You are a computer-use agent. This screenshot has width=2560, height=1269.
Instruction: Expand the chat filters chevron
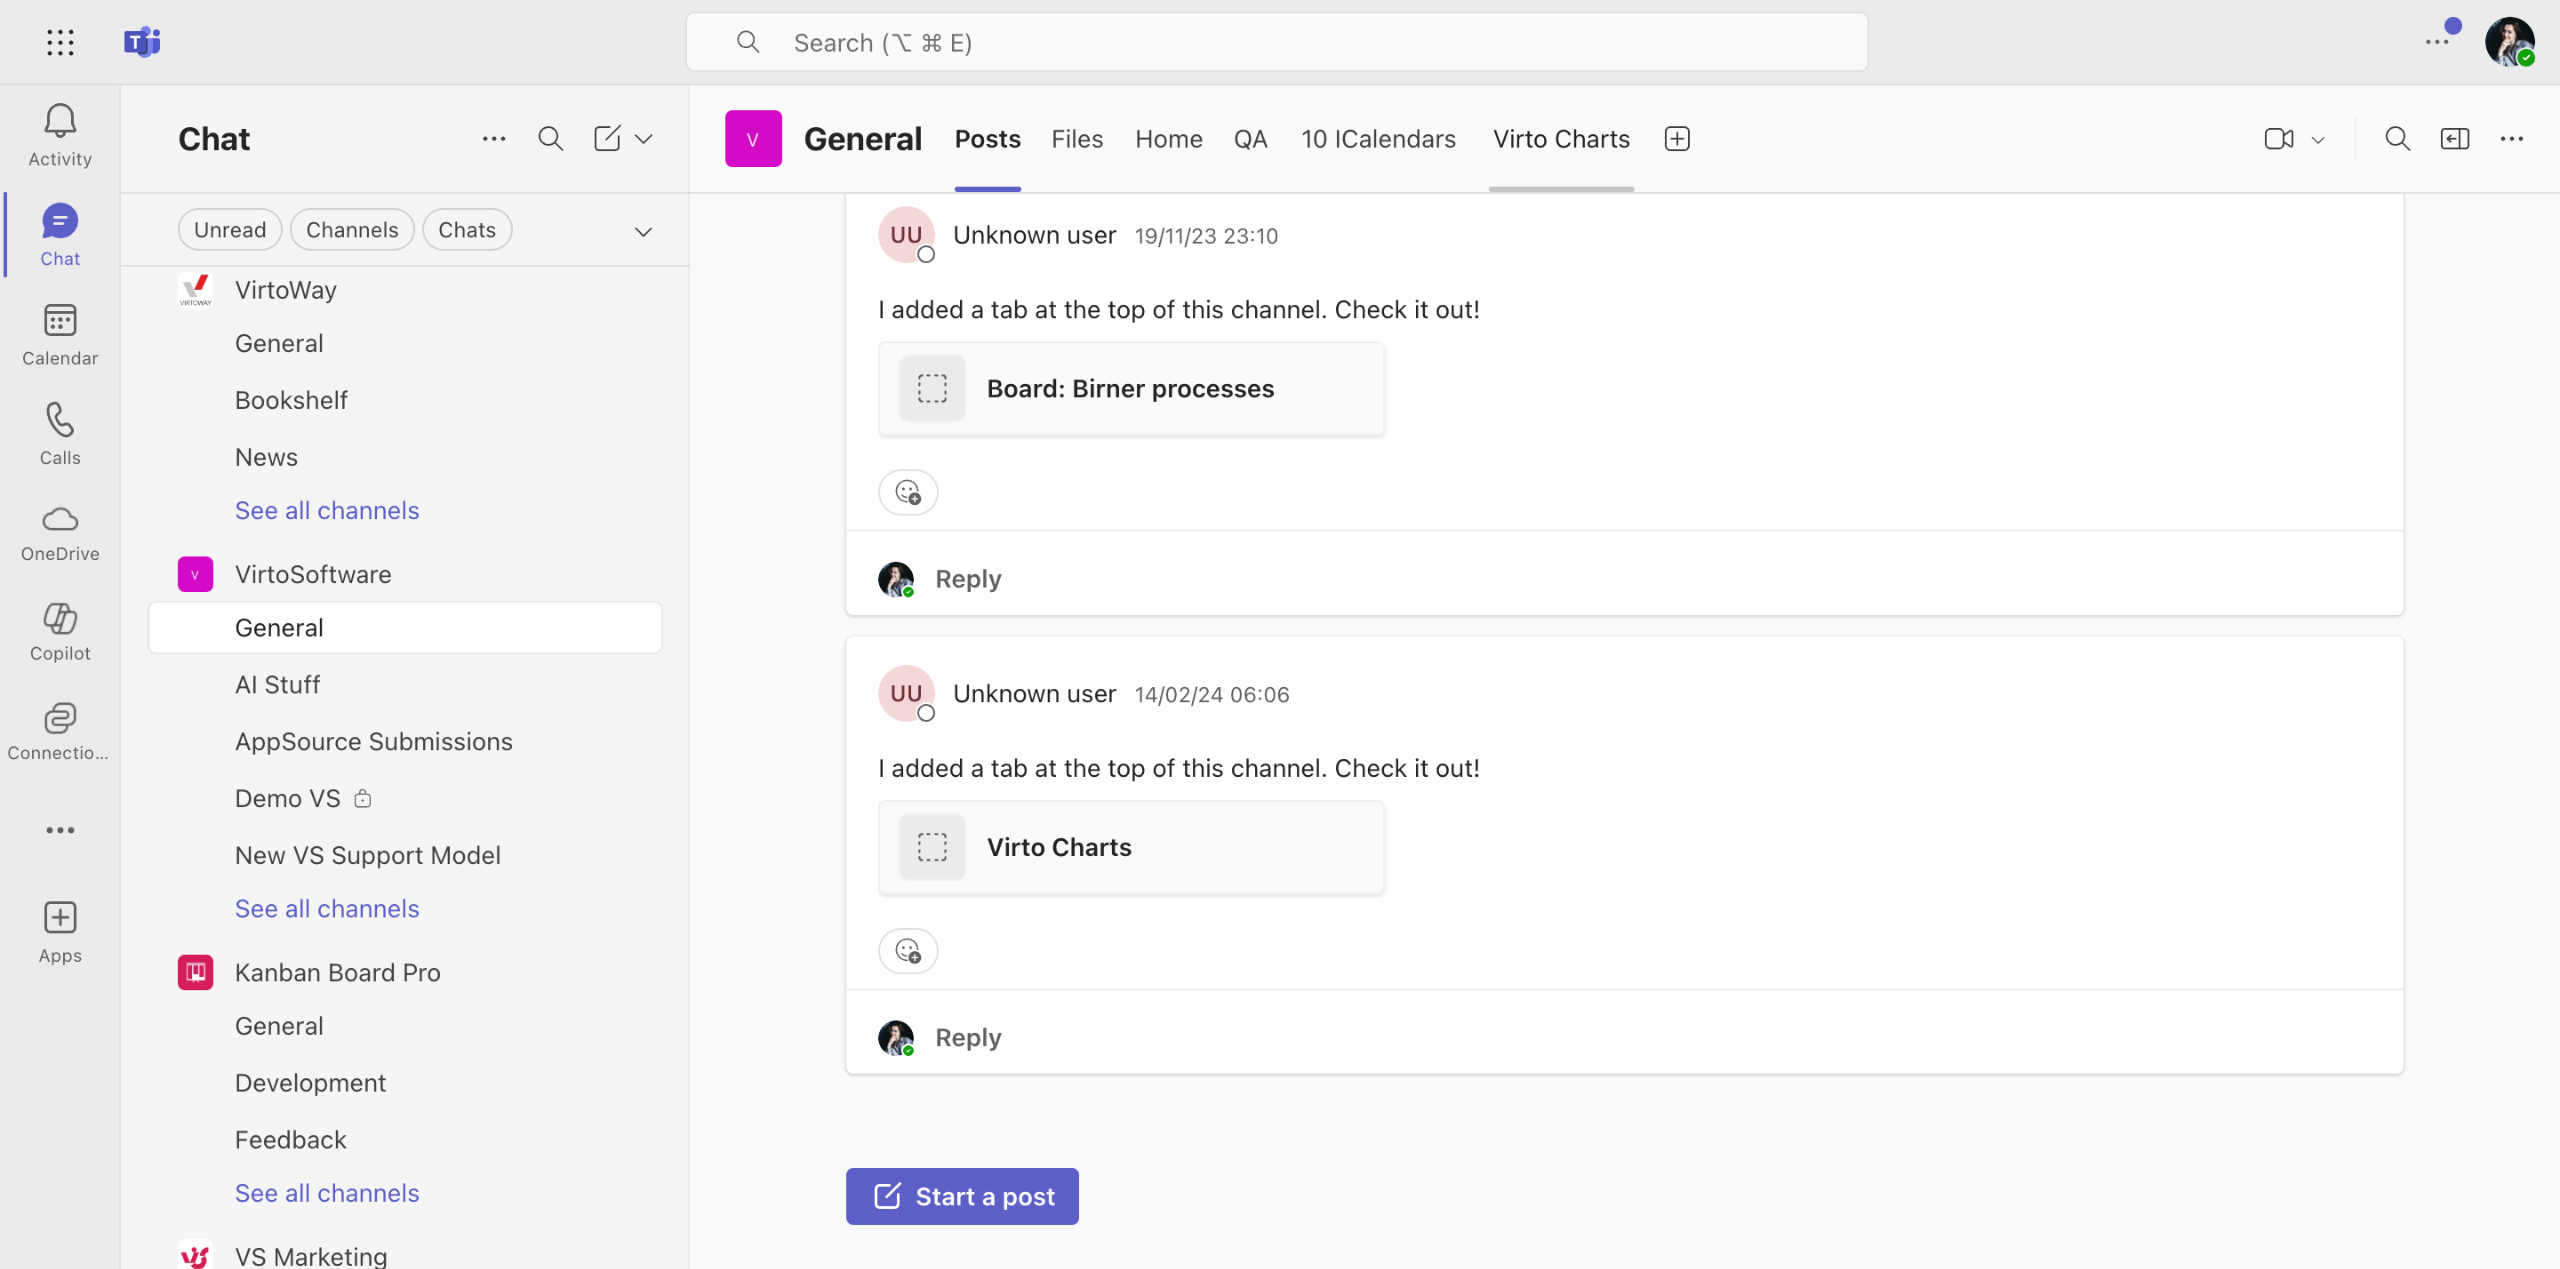(643, 232)
